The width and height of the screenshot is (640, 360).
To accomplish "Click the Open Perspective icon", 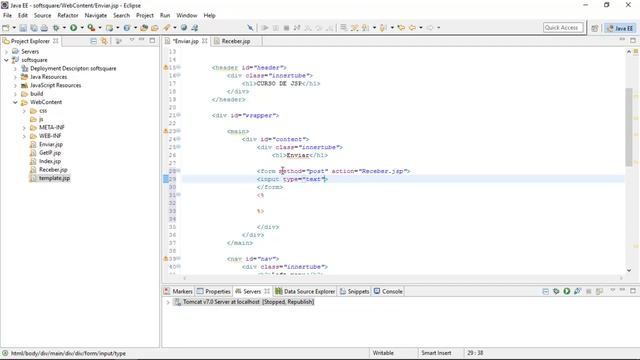I will 595,28.
